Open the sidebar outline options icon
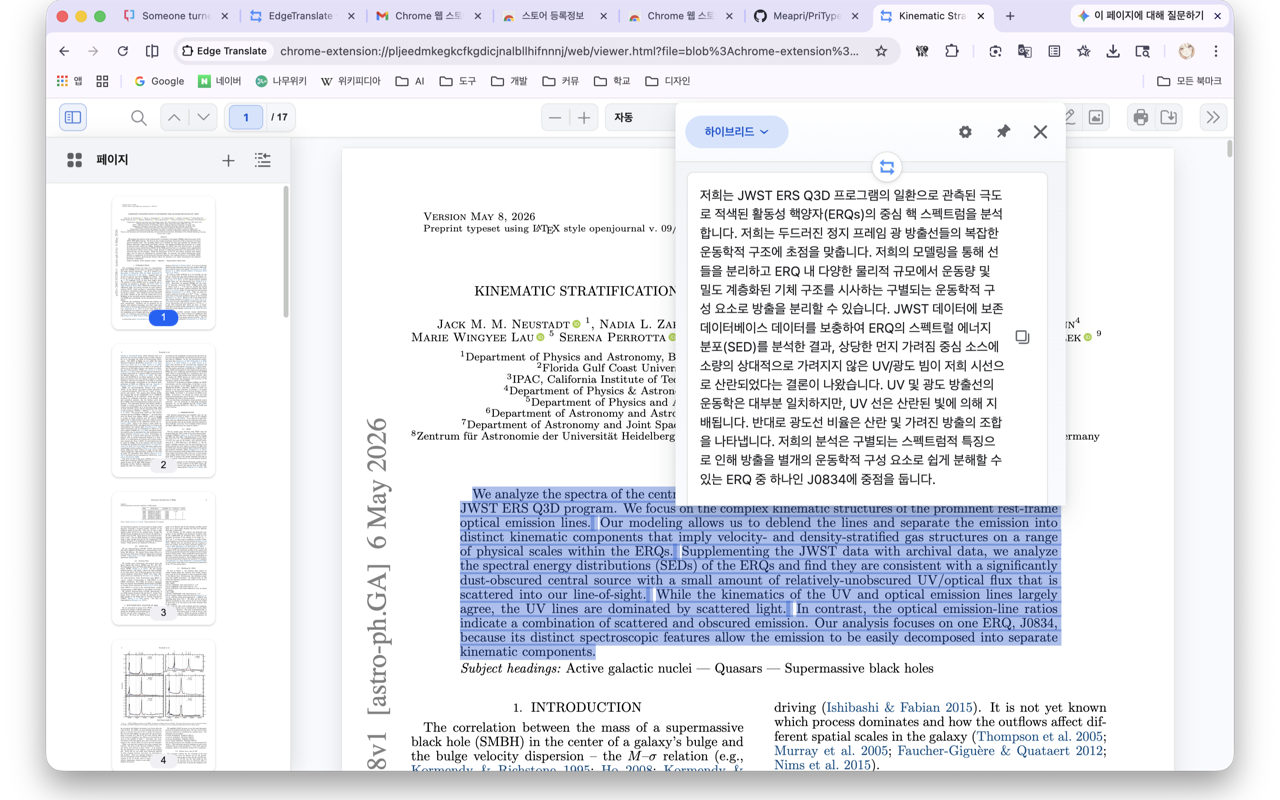 click(263, 160)
